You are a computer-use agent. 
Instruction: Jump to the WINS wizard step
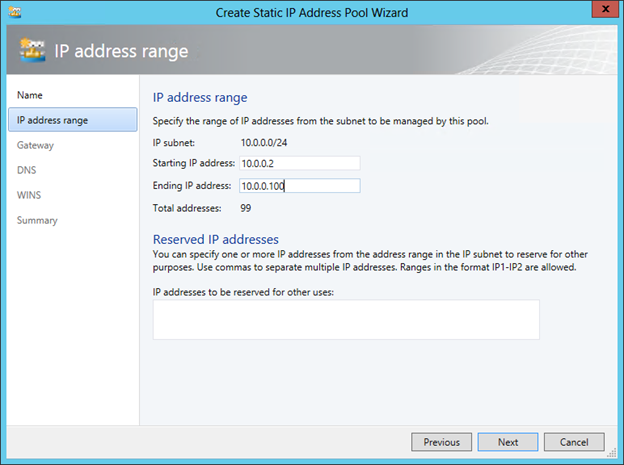(x=29, y=195)
